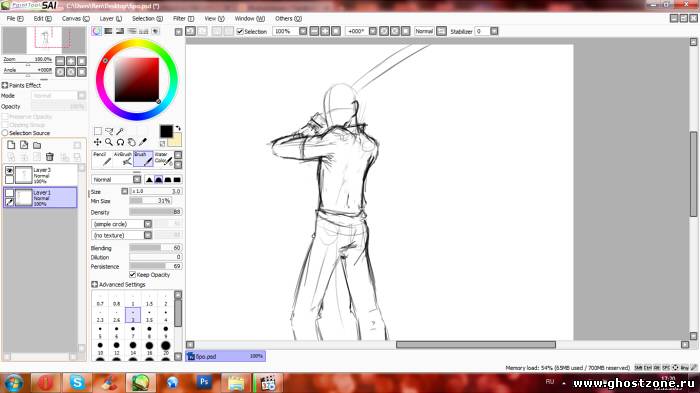Select the Move tool
Viewport: 700px width, 393px height.
(98, 142)
